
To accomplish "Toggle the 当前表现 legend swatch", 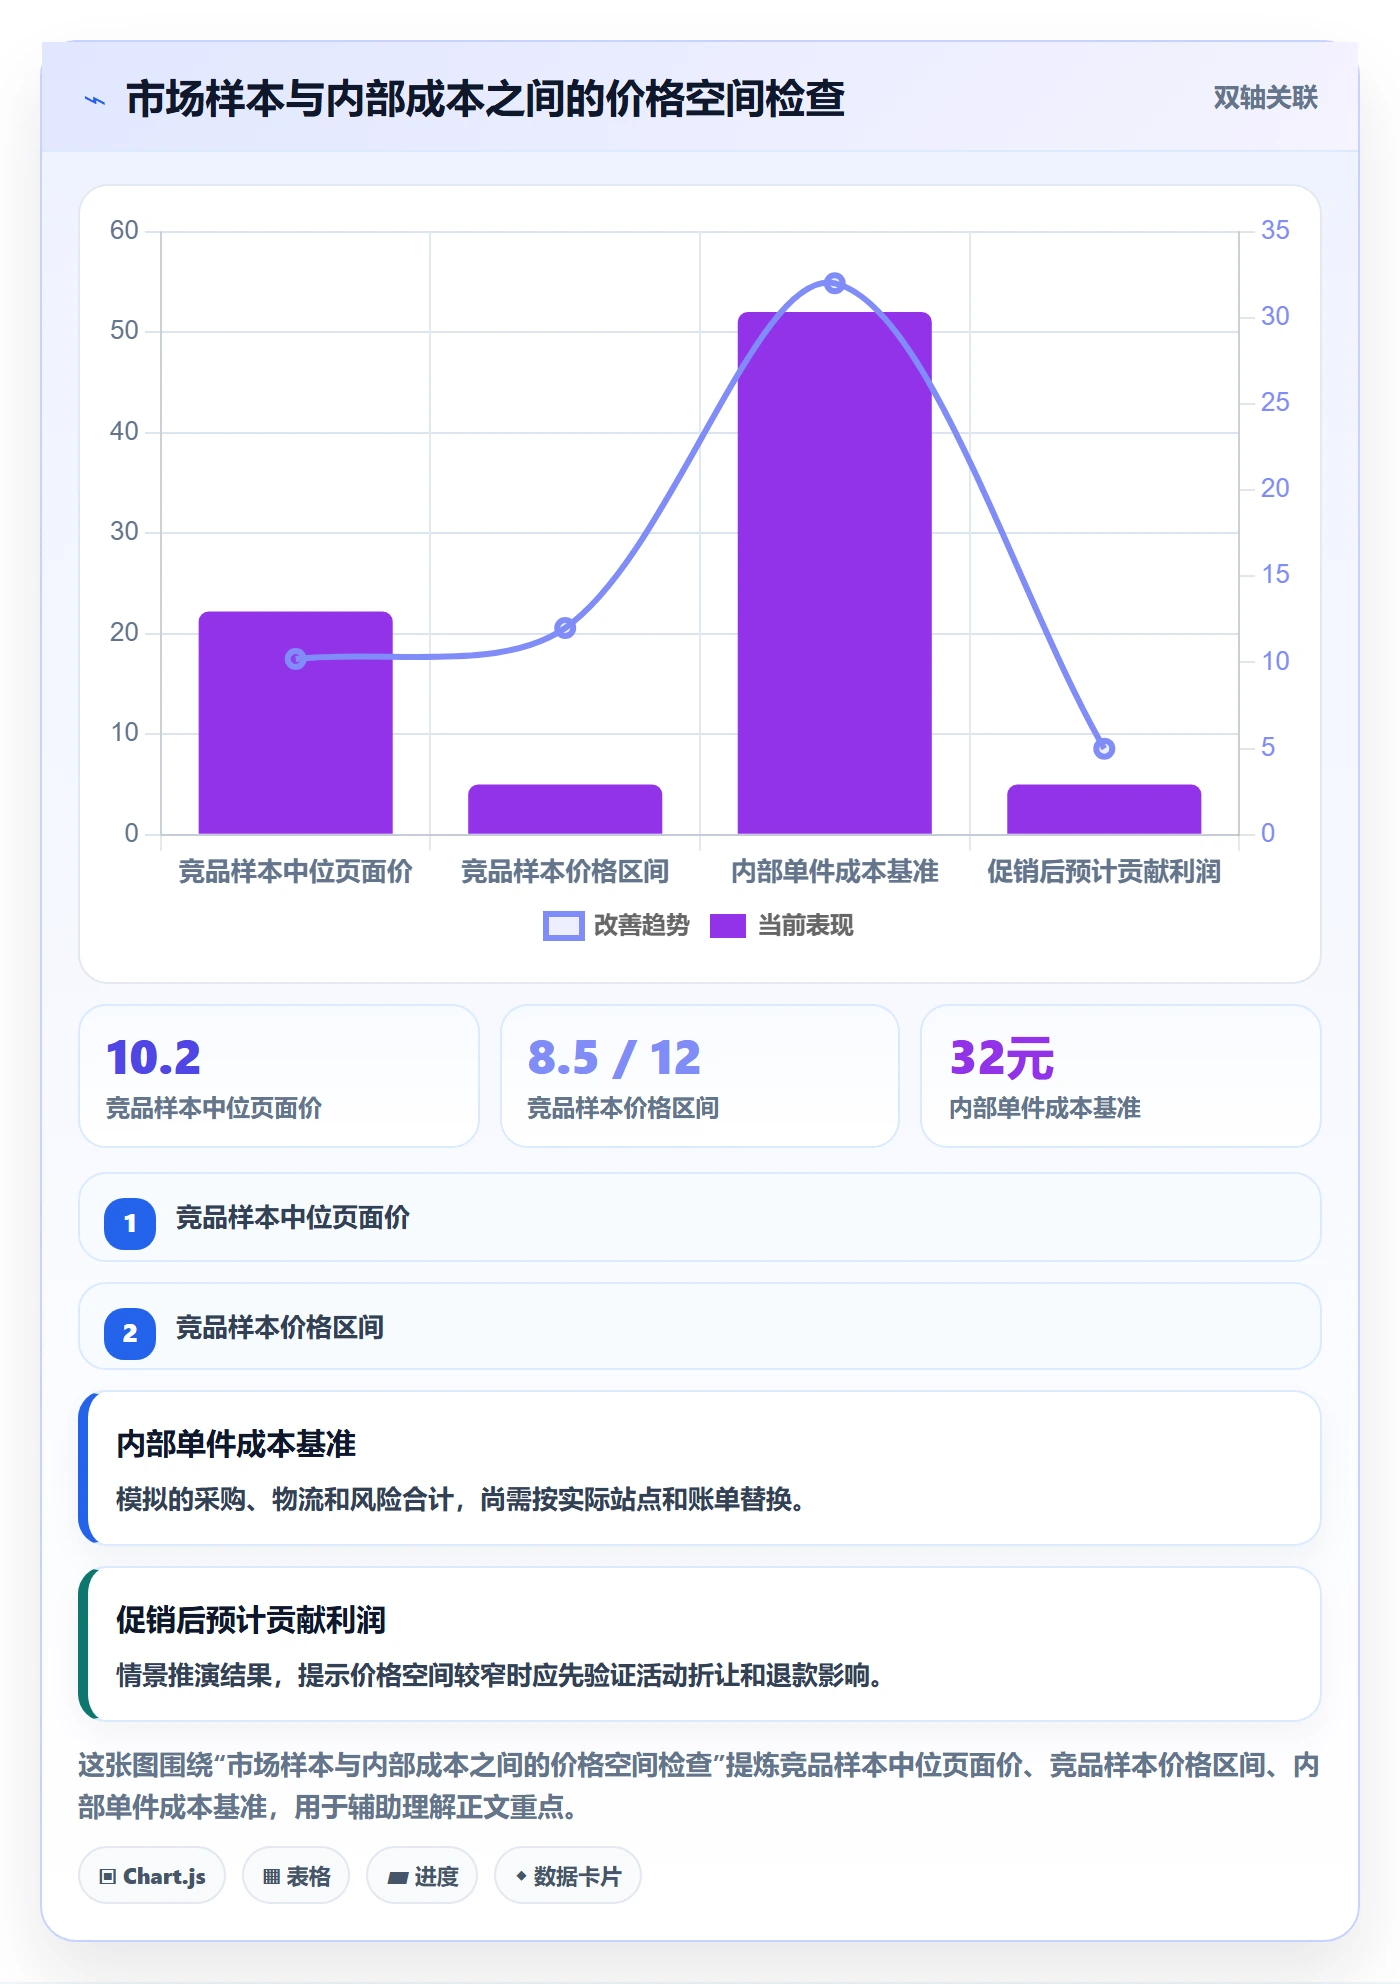I will (728, 926).
